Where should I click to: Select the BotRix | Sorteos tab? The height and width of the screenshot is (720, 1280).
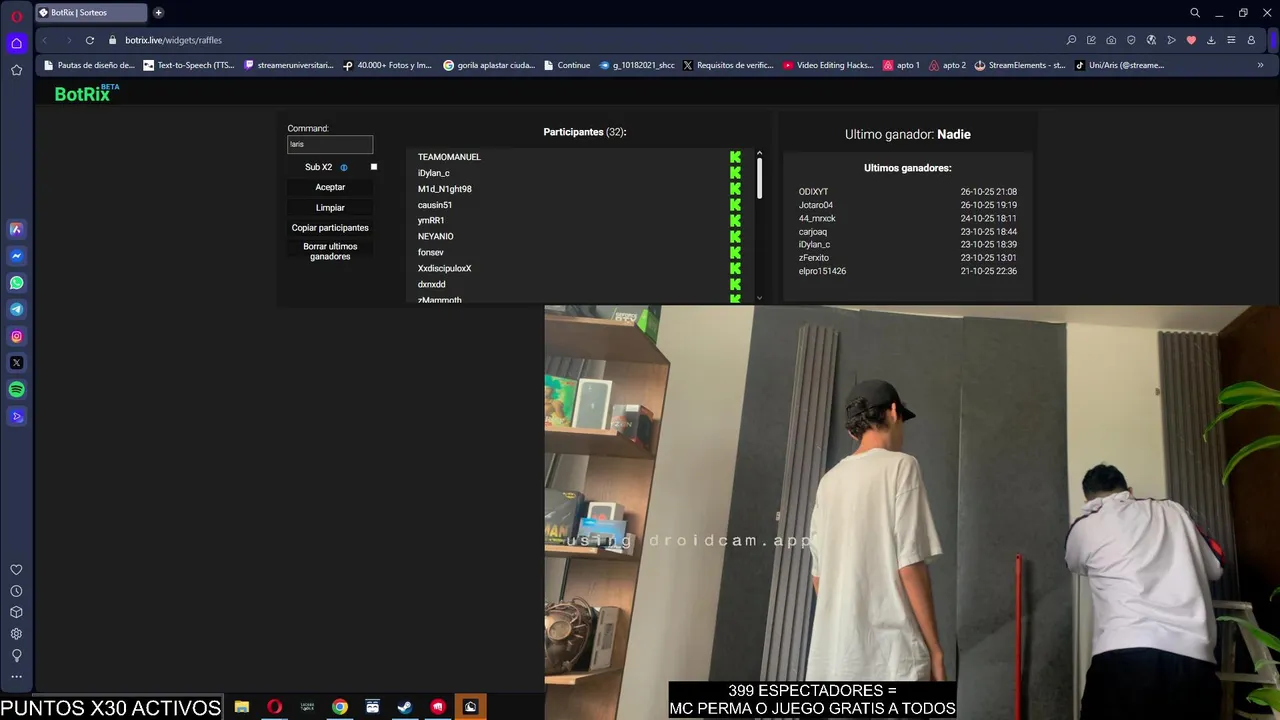tap(90, 13)
